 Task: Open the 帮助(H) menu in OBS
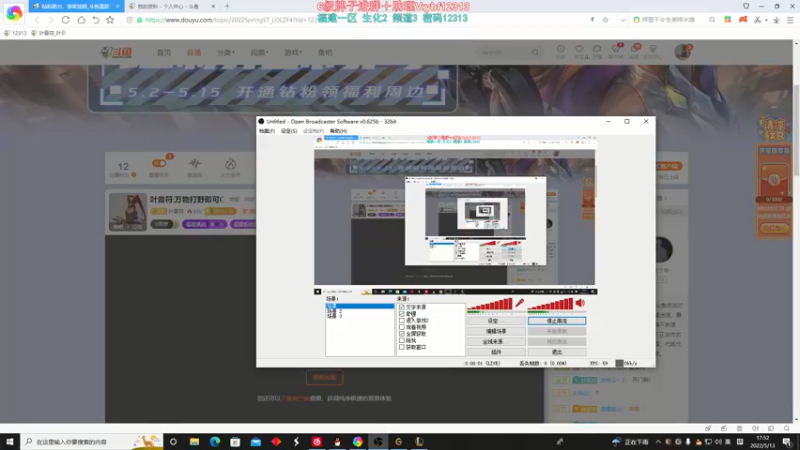pos(338,131)
